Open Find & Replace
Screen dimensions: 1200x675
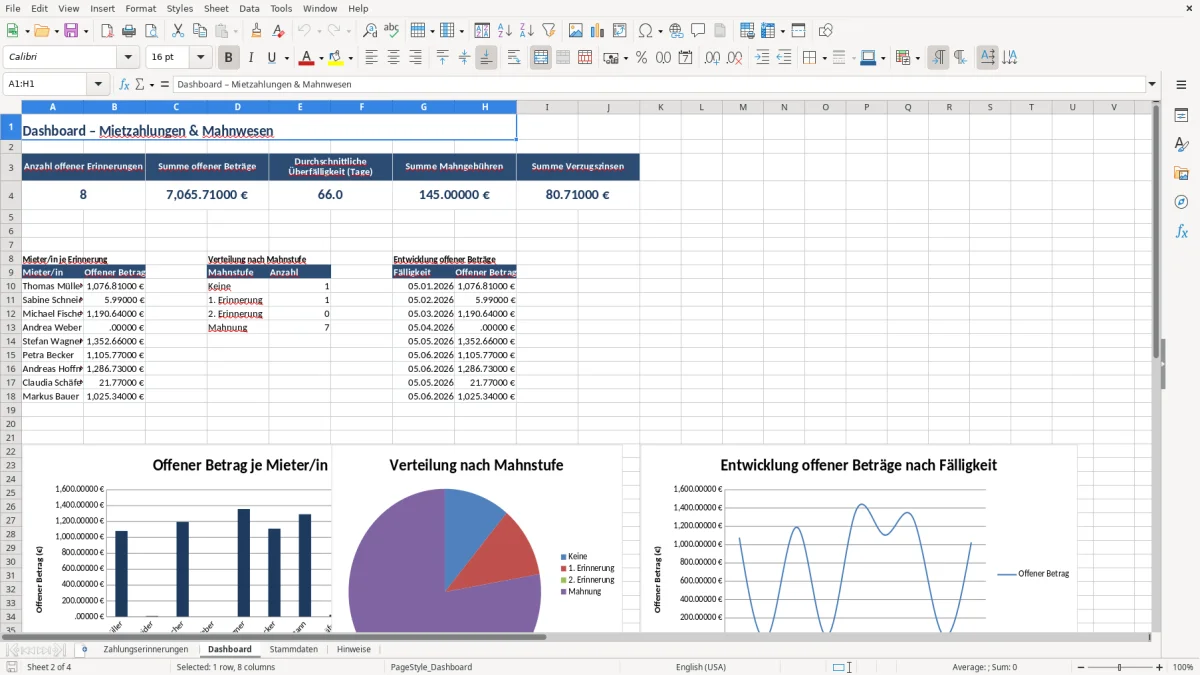pyautogui.click(x=370, y=31)
